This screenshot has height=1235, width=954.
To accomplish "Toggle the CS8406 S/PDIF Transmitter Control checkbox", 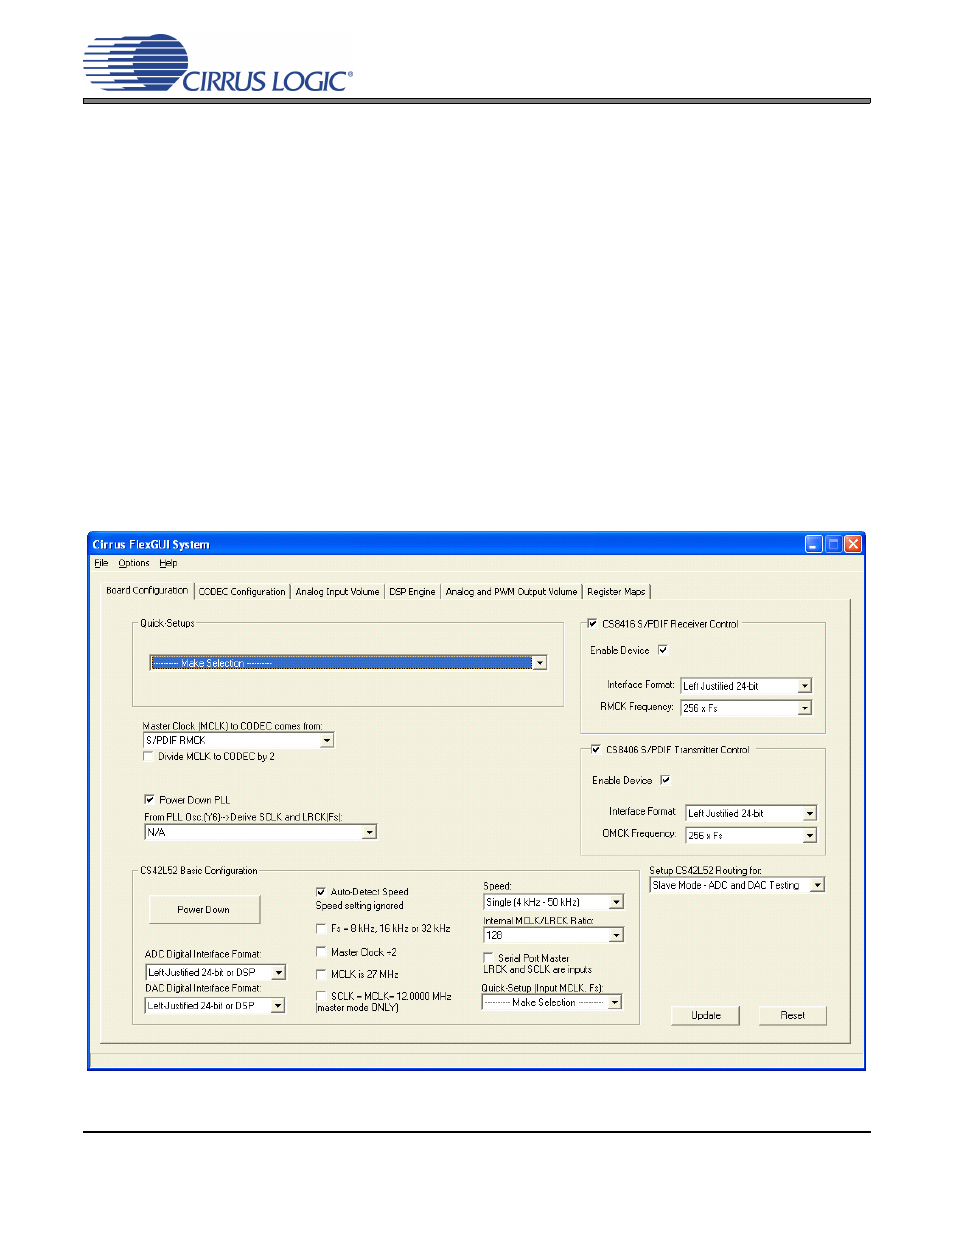I will click(x=595, y=749).
